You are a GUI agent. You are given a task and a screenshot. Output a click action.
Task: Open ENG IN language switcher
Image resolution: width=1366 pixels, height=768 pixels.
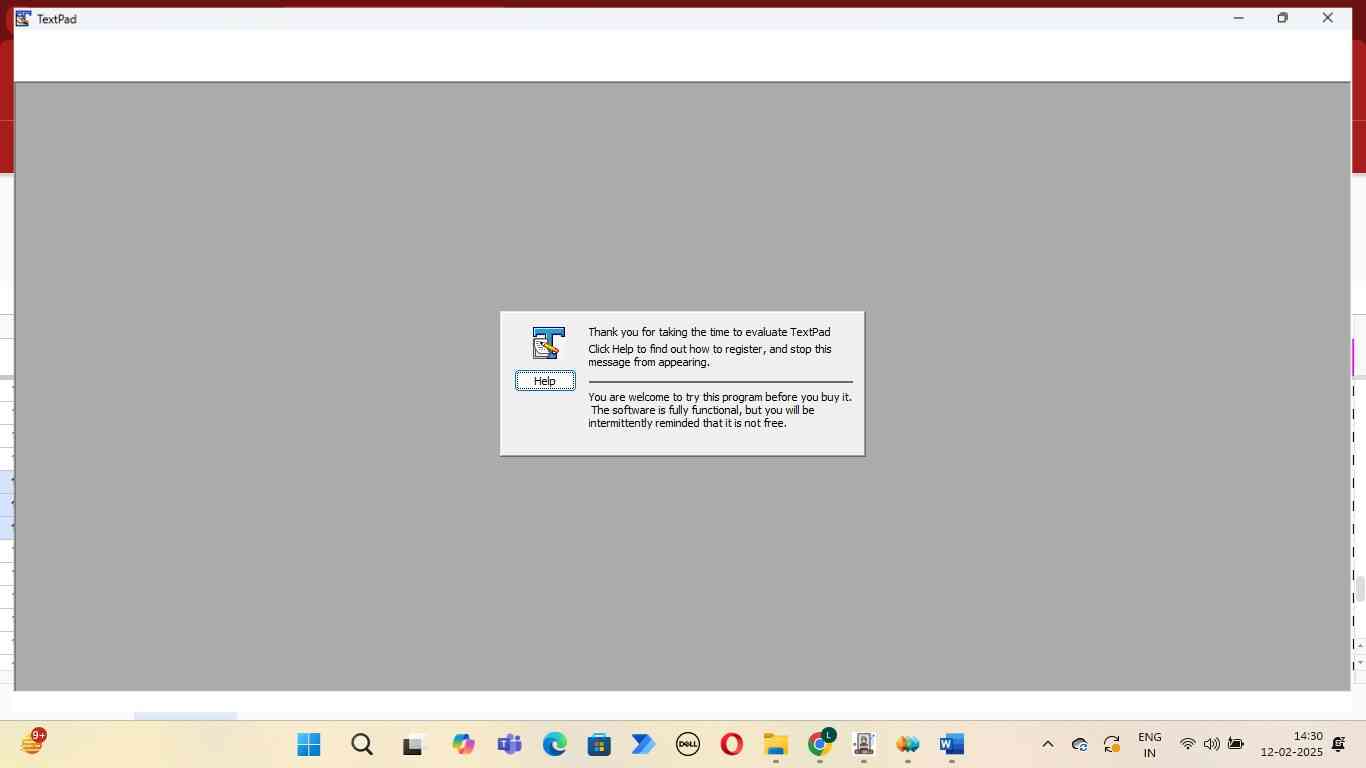pyautogui.click(x=1150, y=744)
